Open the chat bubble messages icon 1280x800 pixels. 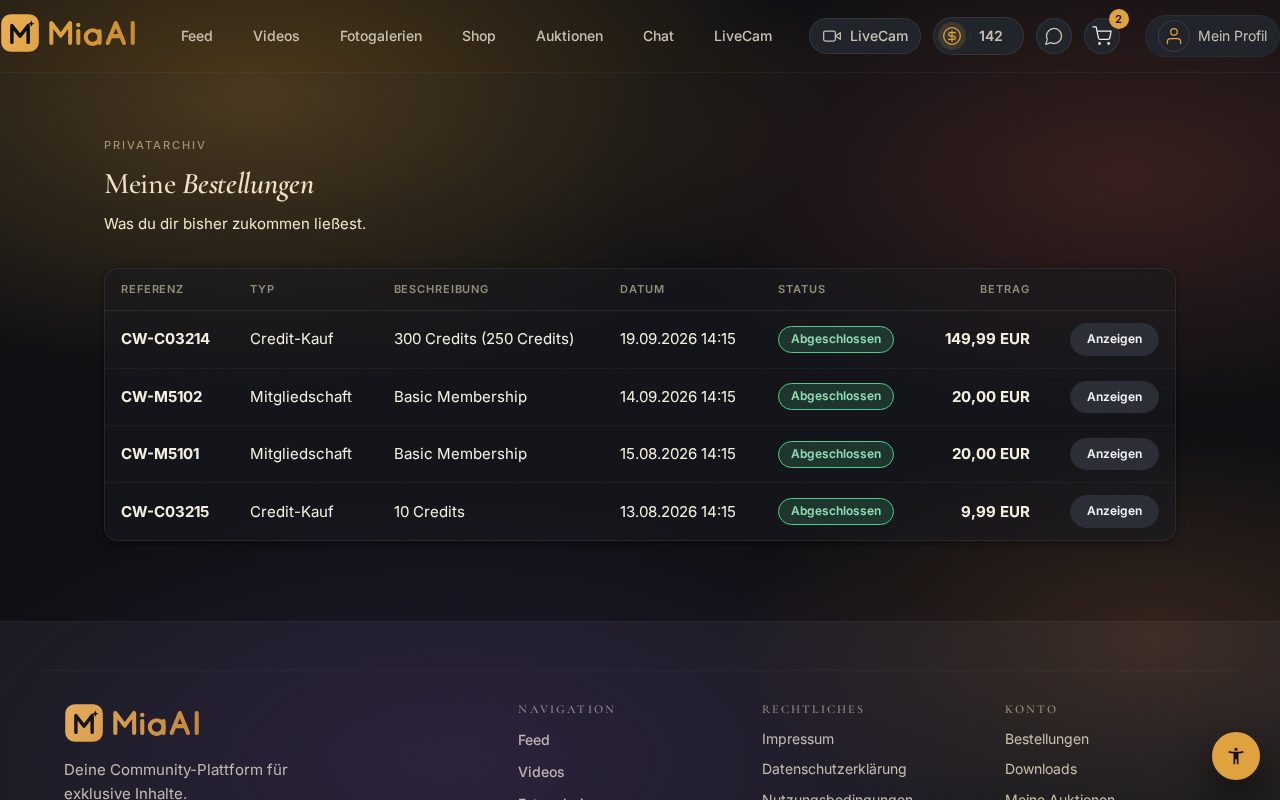[x=1053, y=36]
